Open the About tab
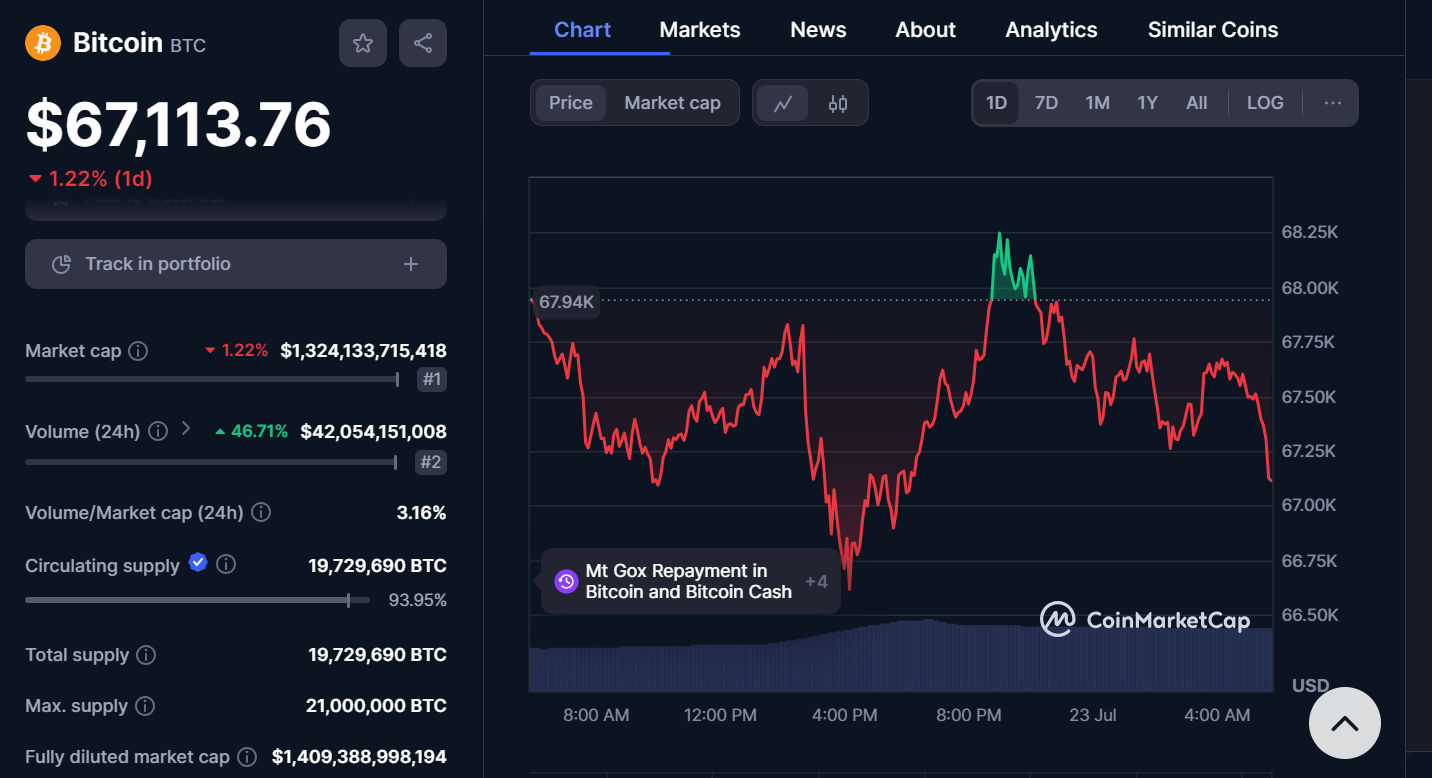The width and height of the screenshot is (1432, 778). pos(926,30)
